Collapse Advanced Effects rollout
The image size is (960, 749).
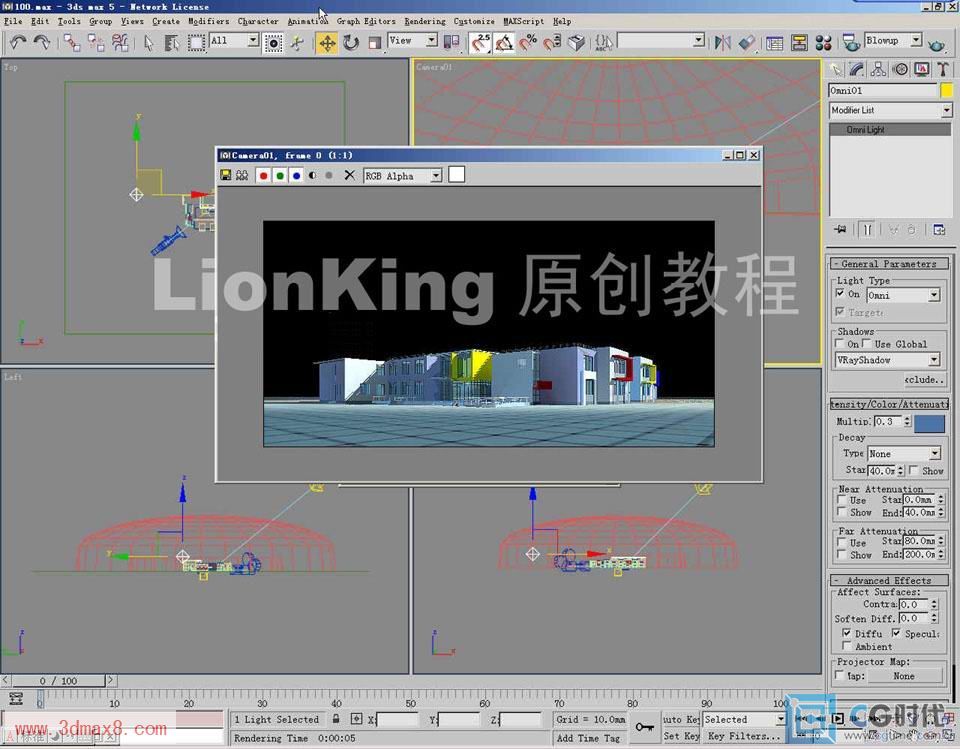[889, 580]
